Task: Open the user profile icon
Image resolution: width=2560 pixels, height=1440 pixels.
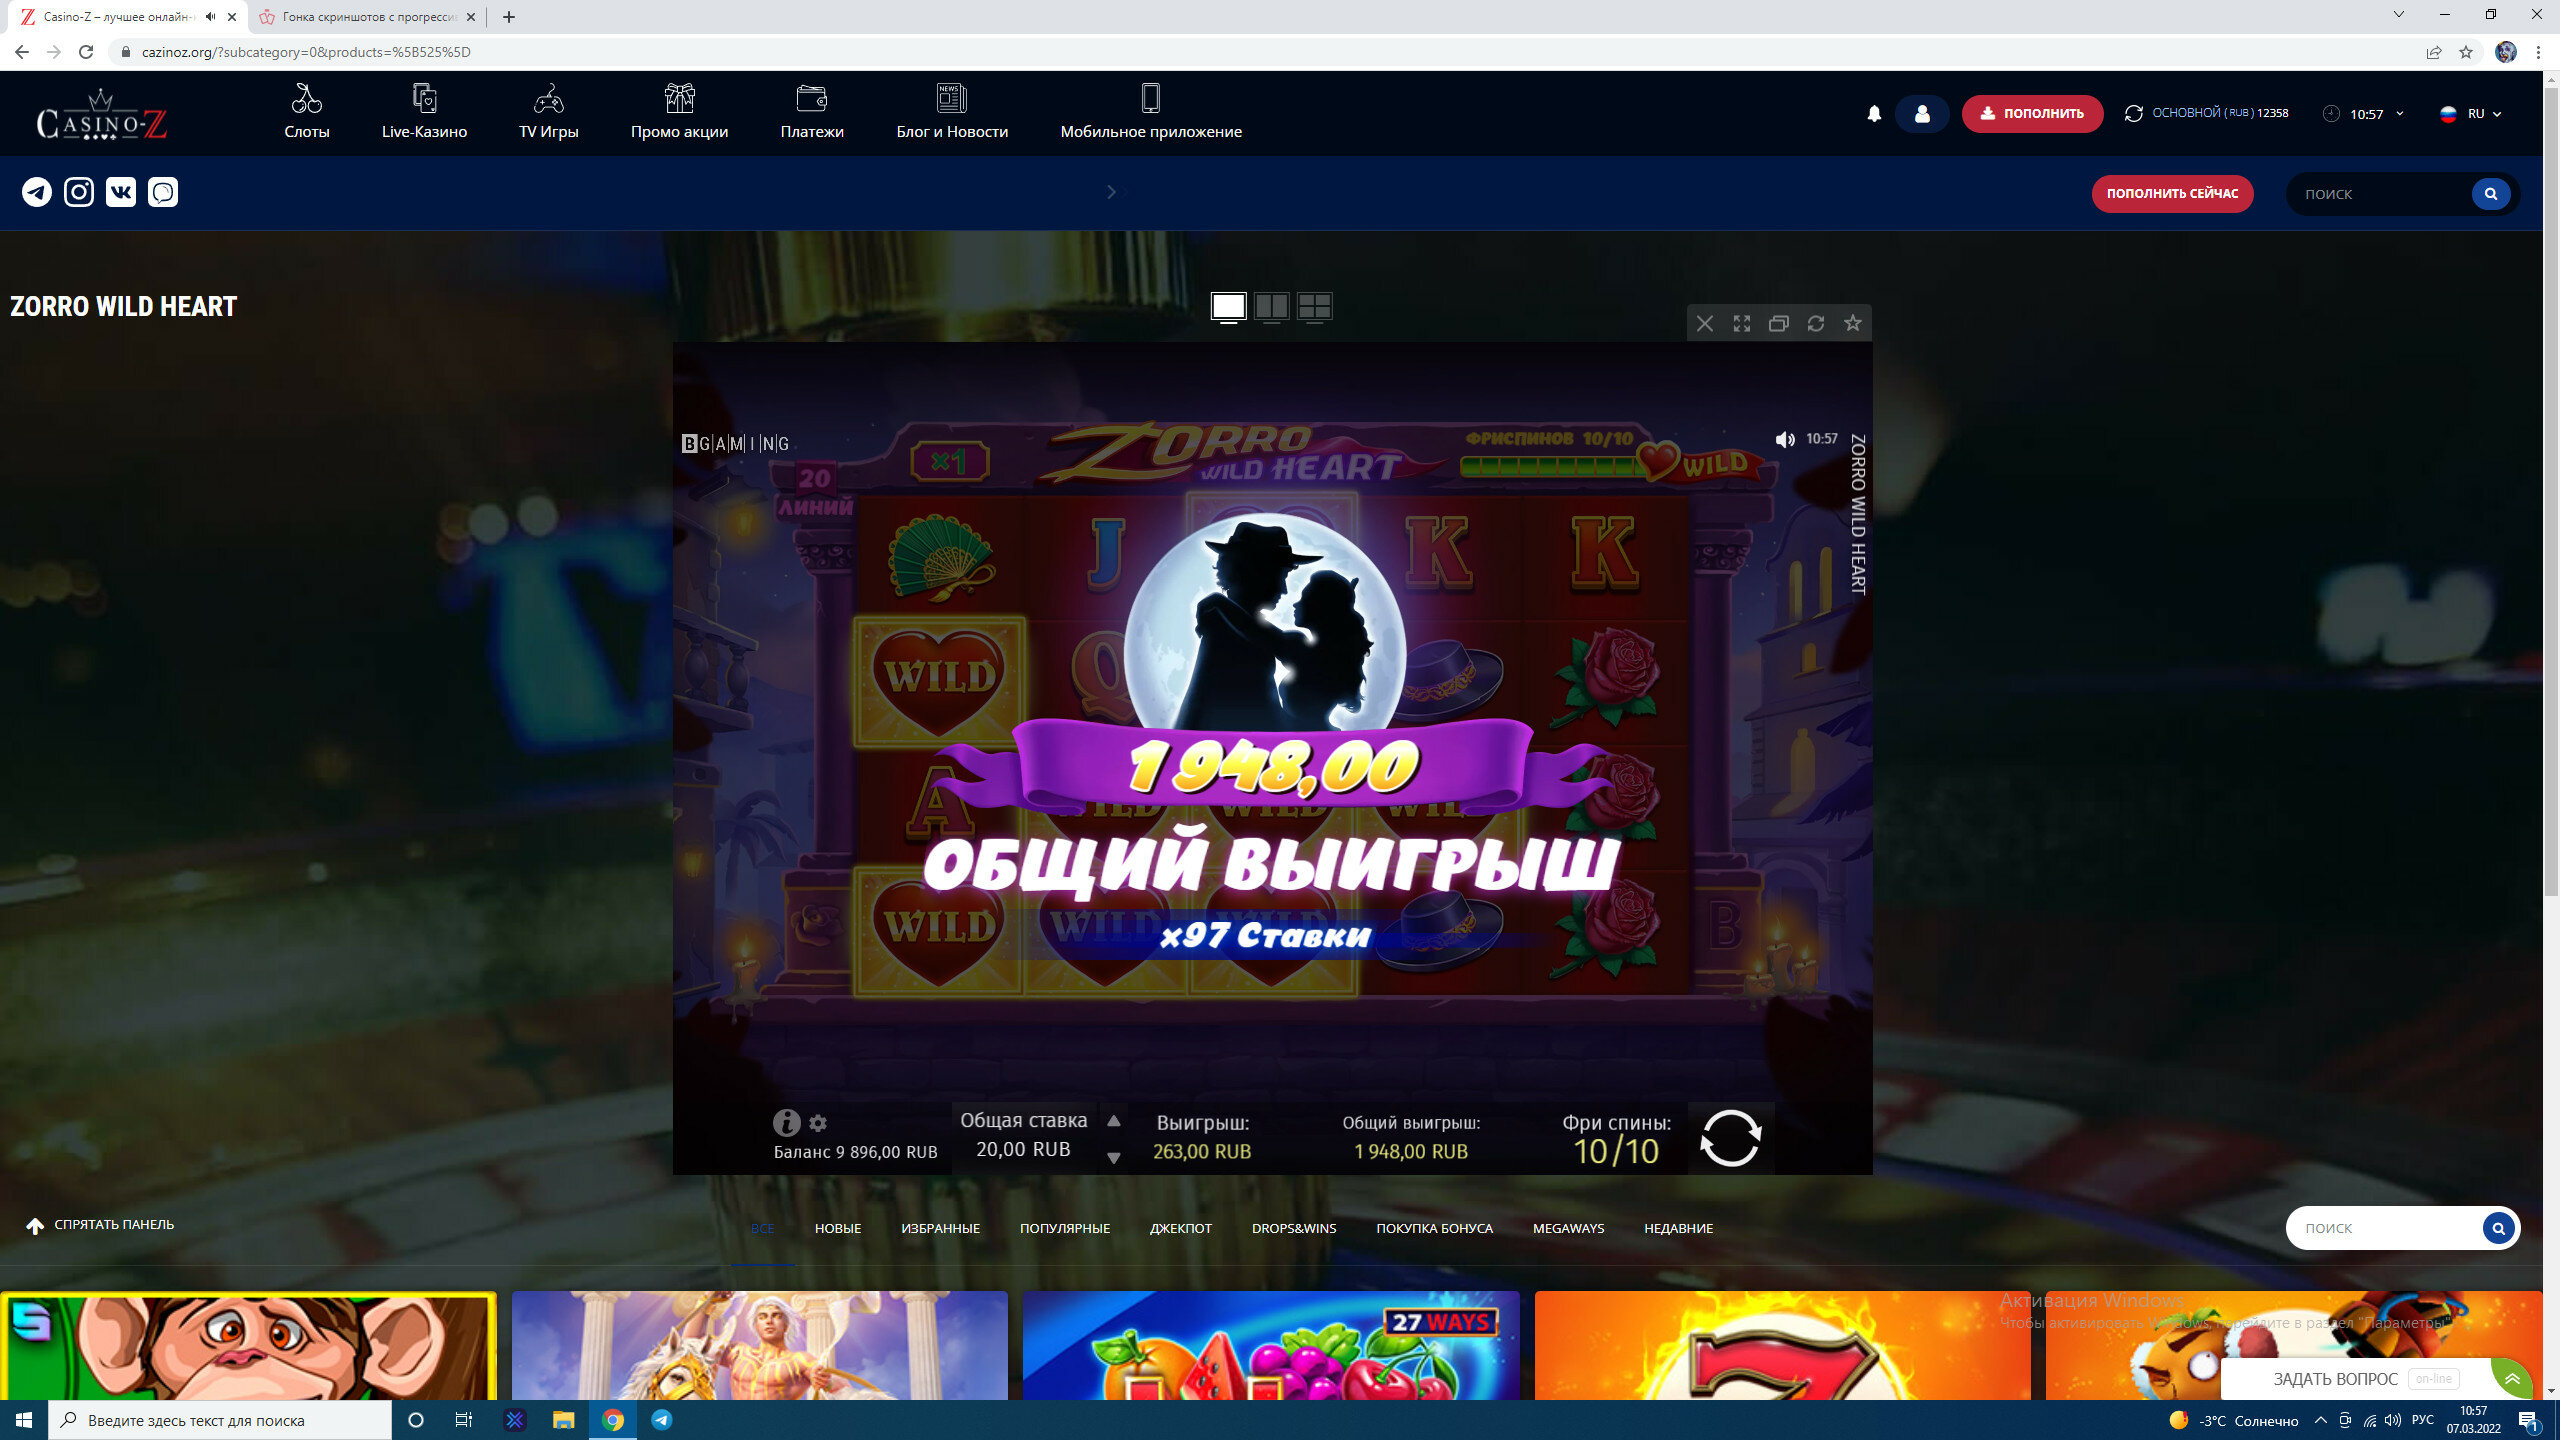Action: point(1921,114)
